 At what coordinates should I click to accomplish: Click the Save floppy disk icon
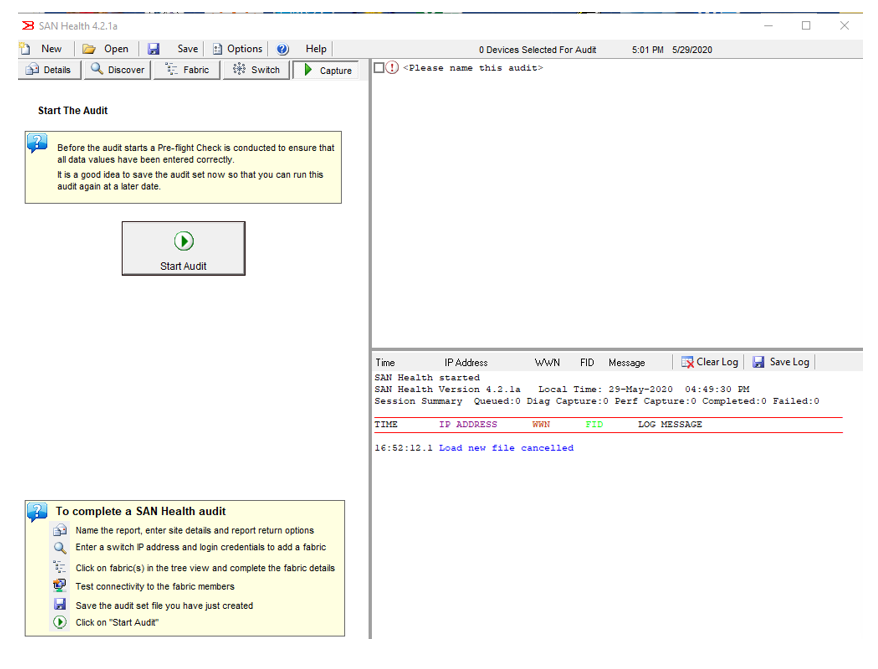click(x=154, y=49)
